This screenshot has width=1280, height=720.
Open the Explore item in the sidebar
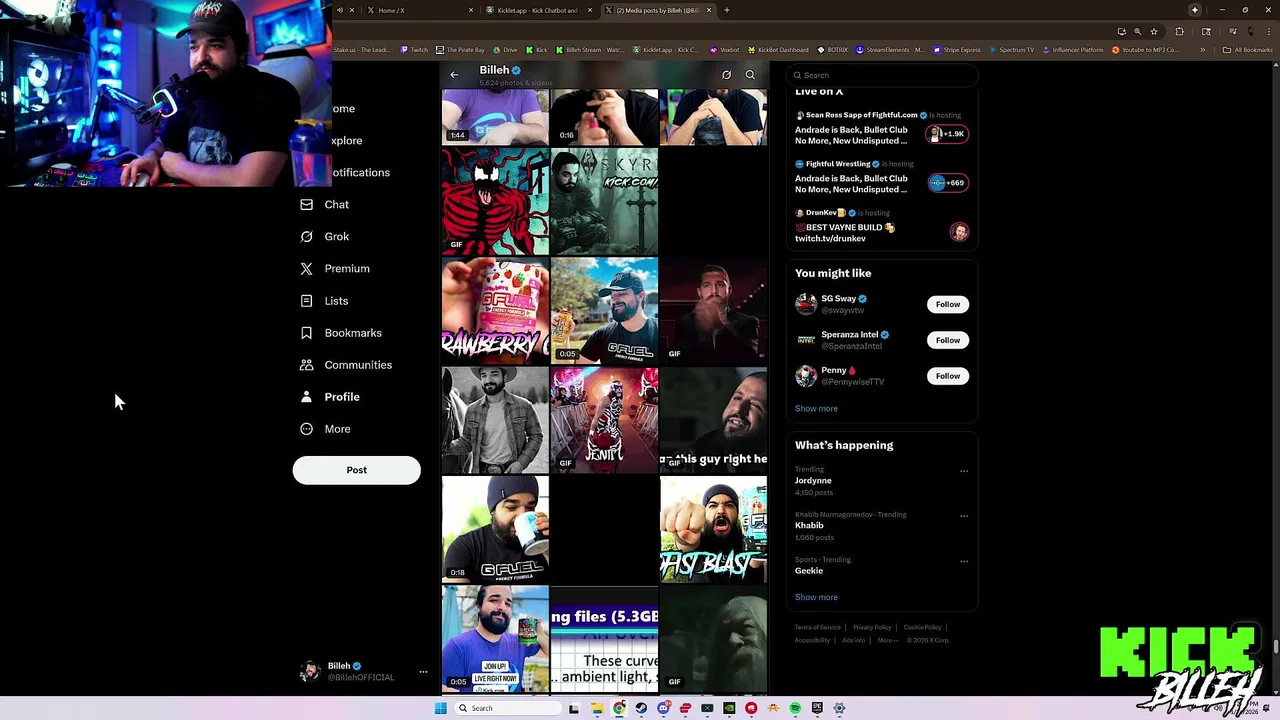pos(347,141)
